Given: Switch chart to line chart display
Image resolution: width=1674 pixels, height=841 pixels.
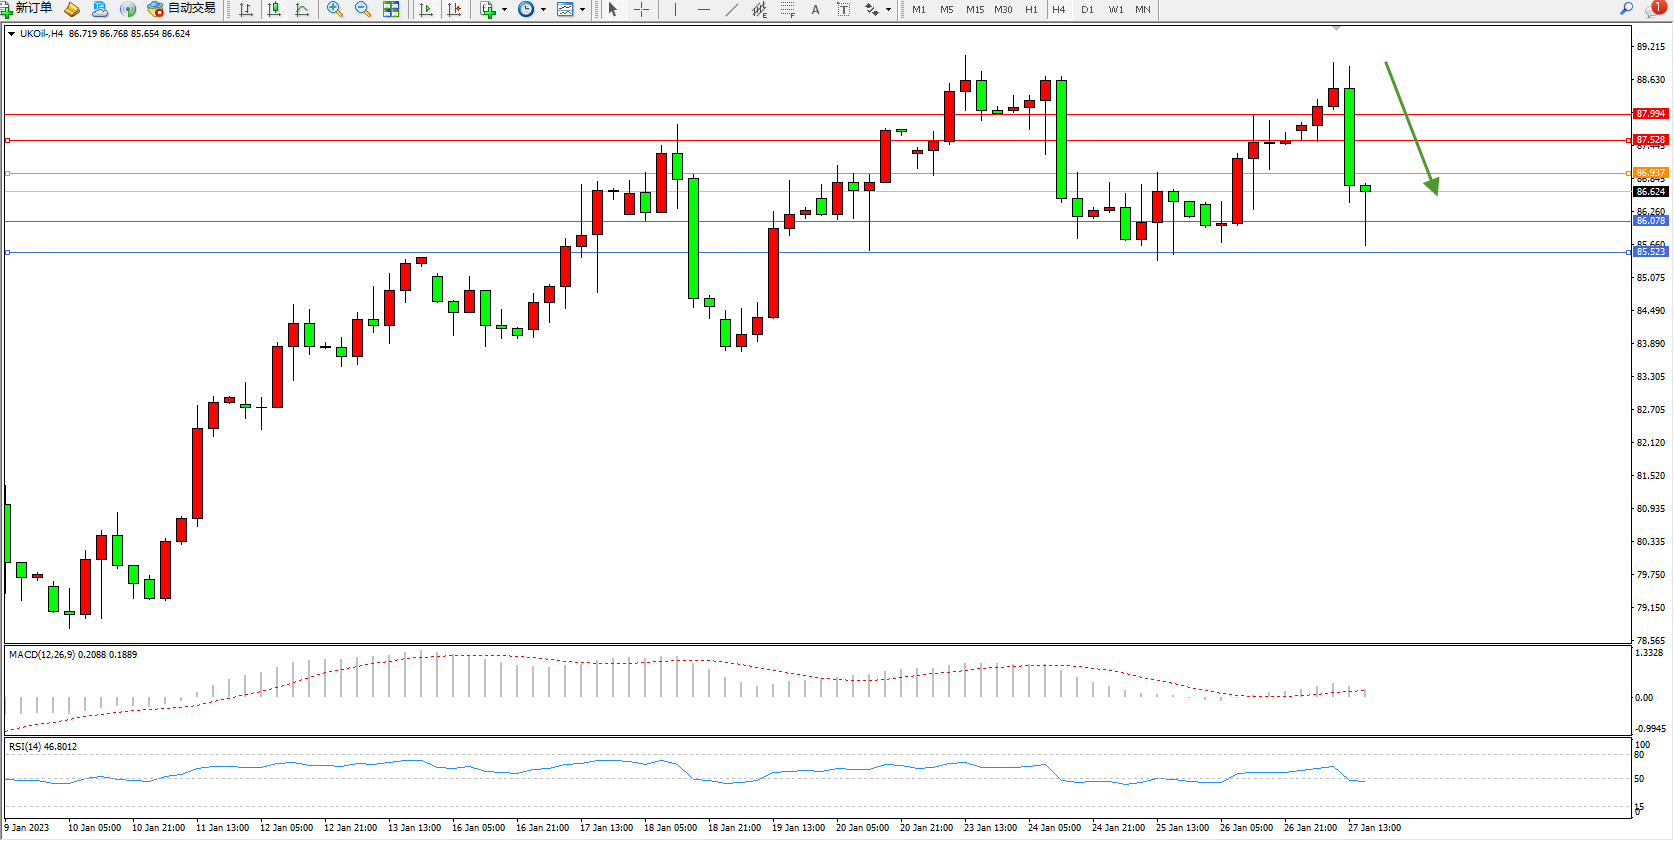Looking at the screenshot, I should coord(302,9).
